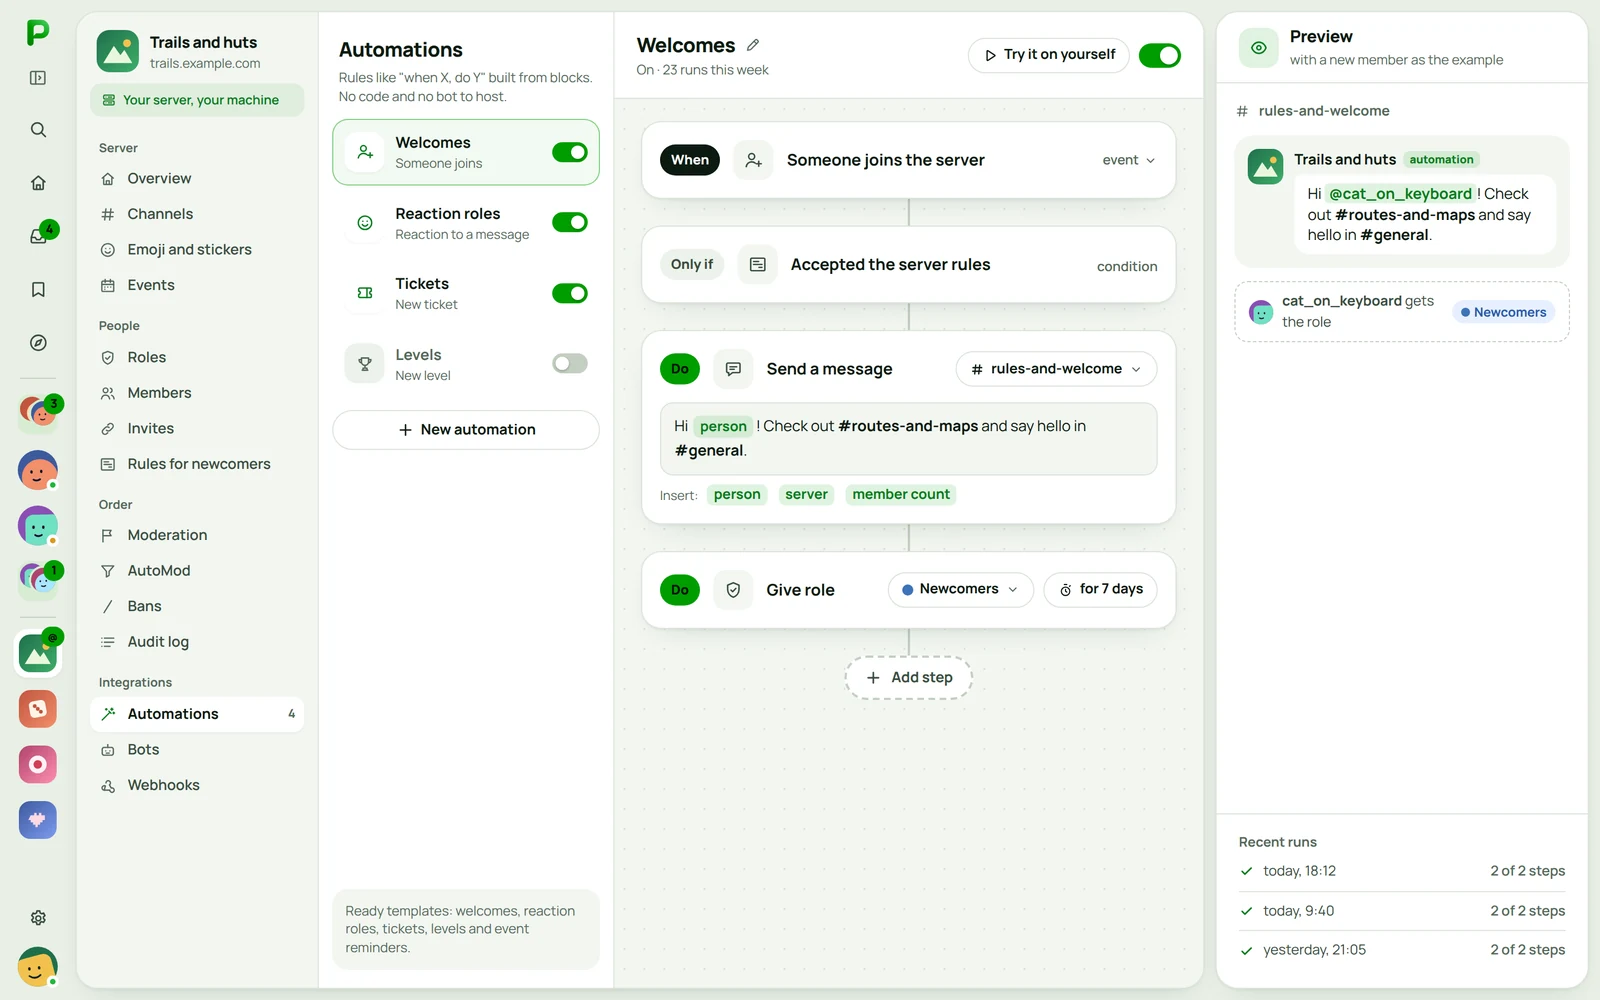Viewport: 1600px width, 1000px height.
Task: Open the Audit log page
Action: [x=197, y=642]
